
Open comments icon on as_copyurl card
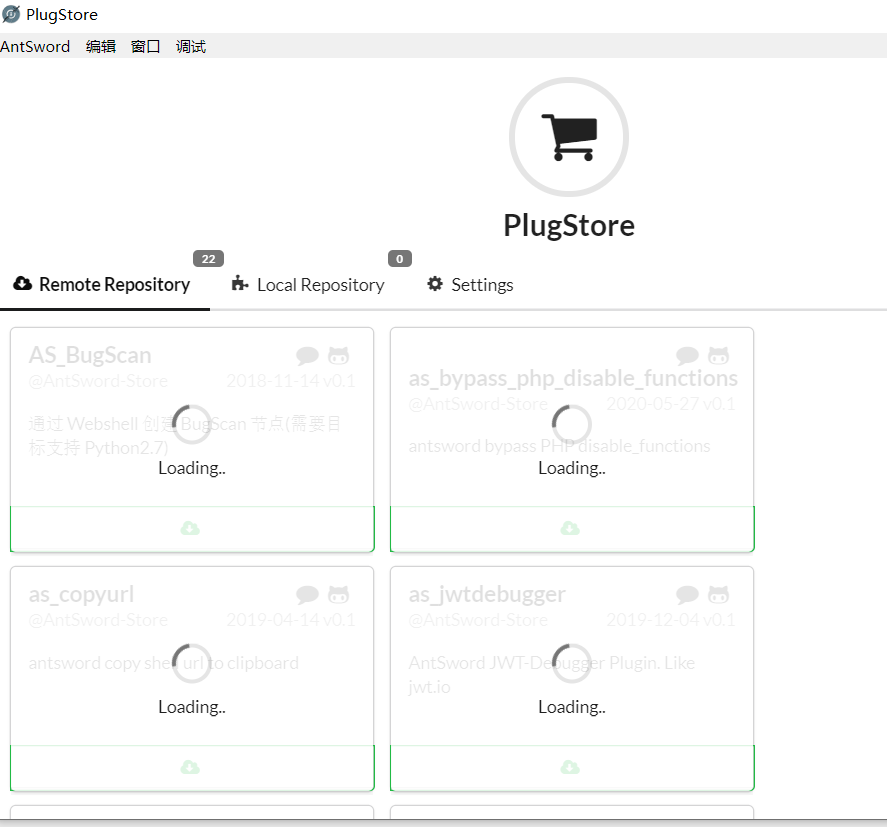308,595
